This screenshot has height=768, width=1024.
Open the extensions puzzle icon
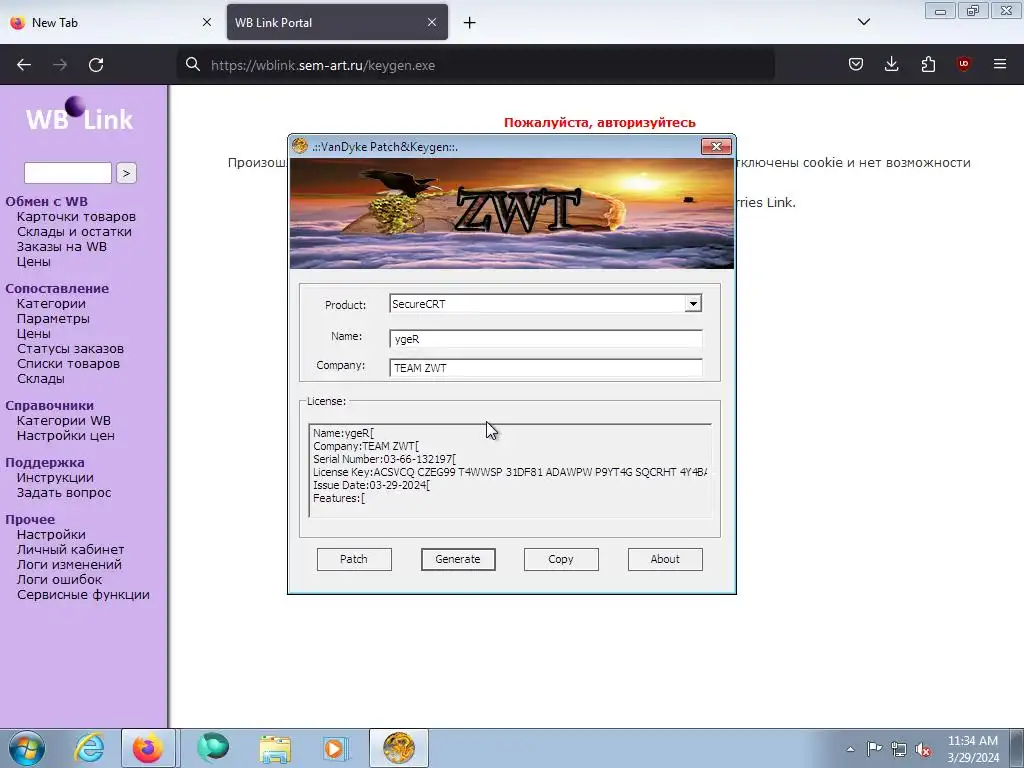[928, 64]
